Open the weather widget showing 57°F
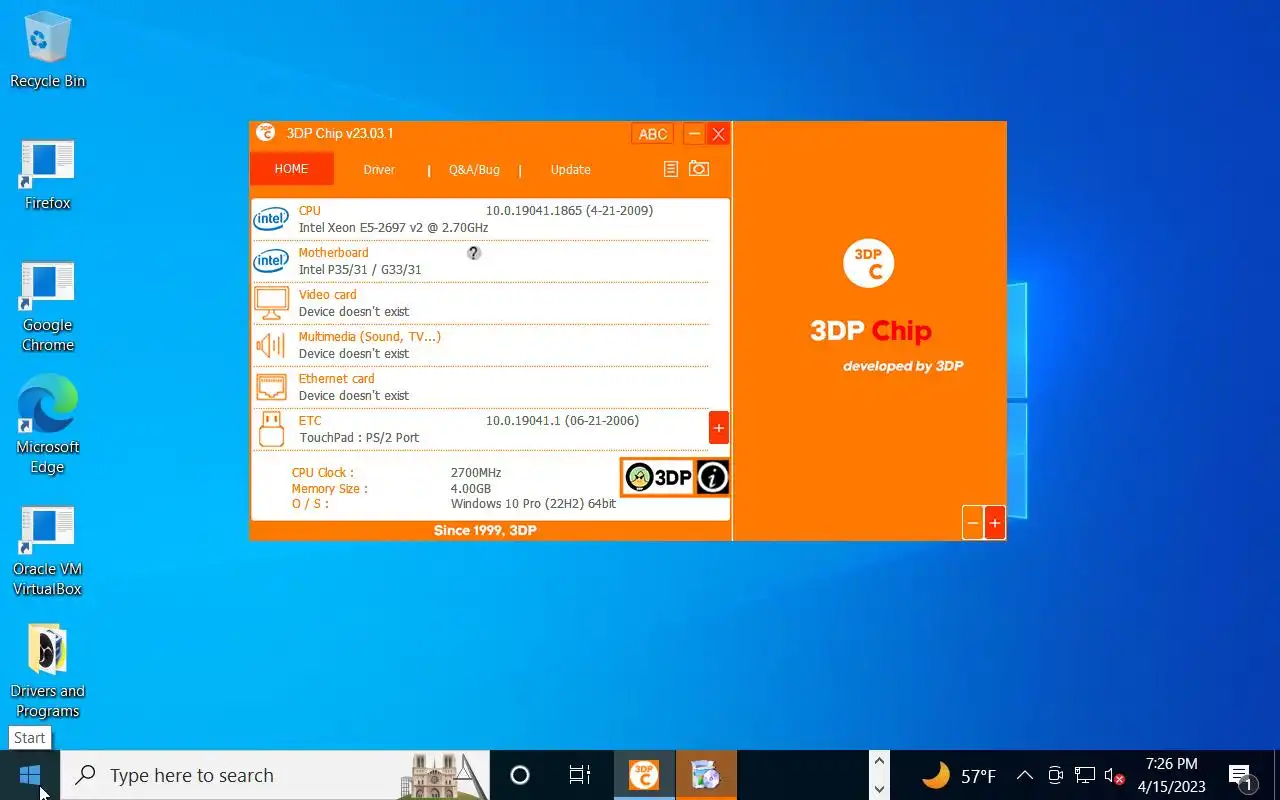 958,775
